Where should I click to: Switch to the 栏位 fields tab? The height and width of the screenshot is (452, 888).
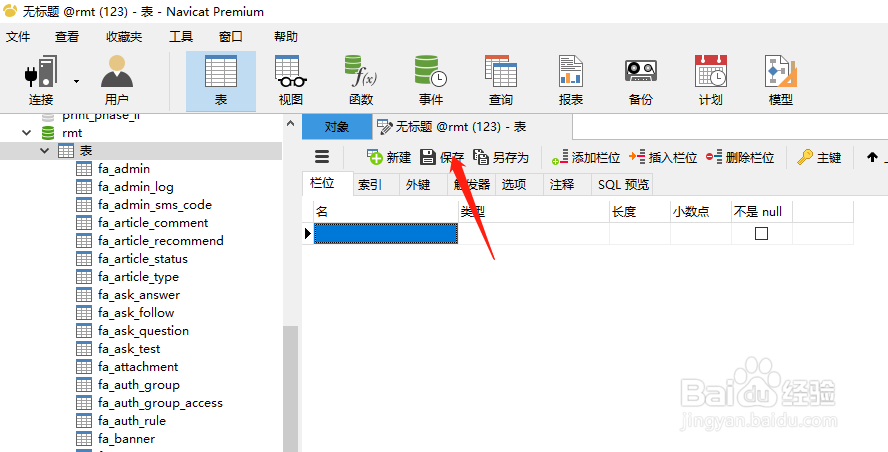click(x=327, y=184)
